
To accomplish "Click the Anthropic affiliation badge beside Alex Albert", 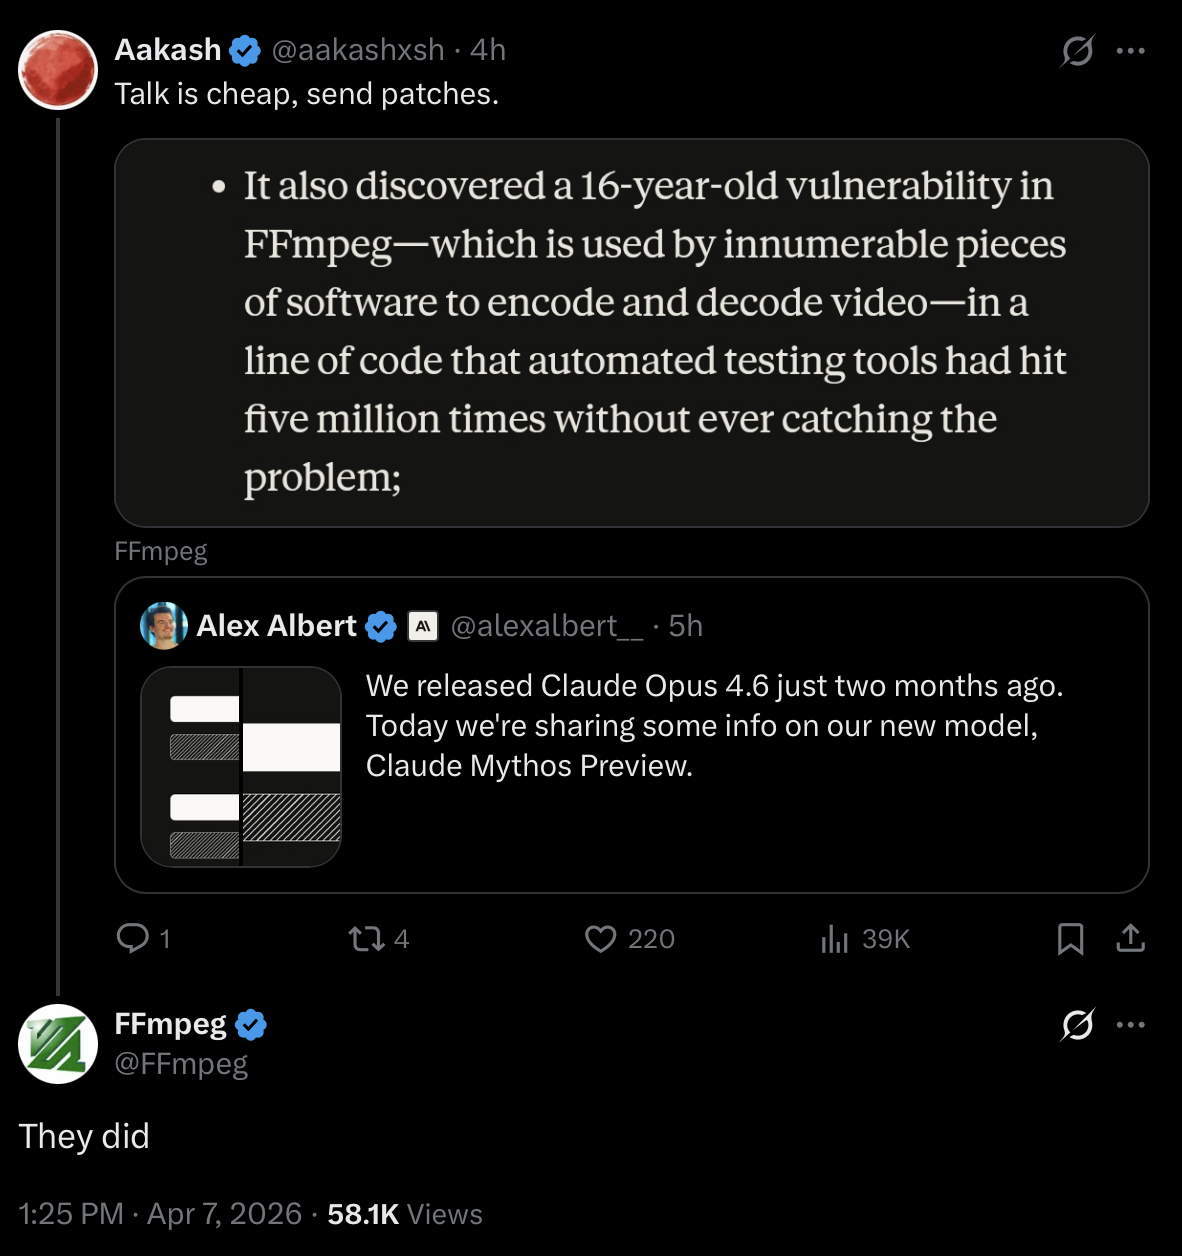I will pyautogui.click(x=423, y=626).
